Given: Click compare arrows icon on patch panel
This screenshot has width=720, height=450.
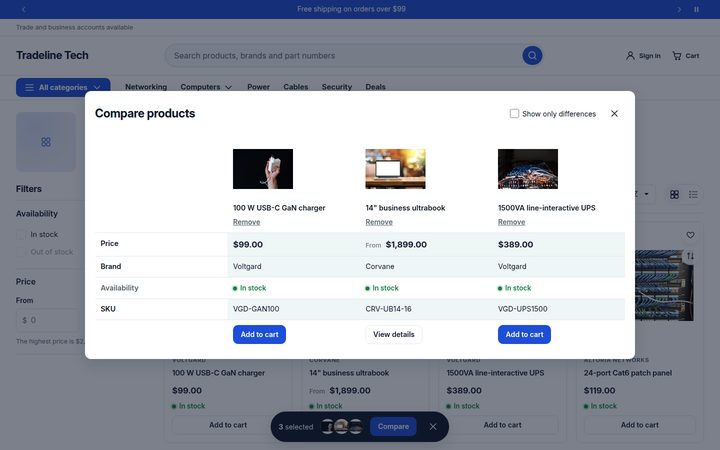Looking at the screenshot, I should click(690, 256).
